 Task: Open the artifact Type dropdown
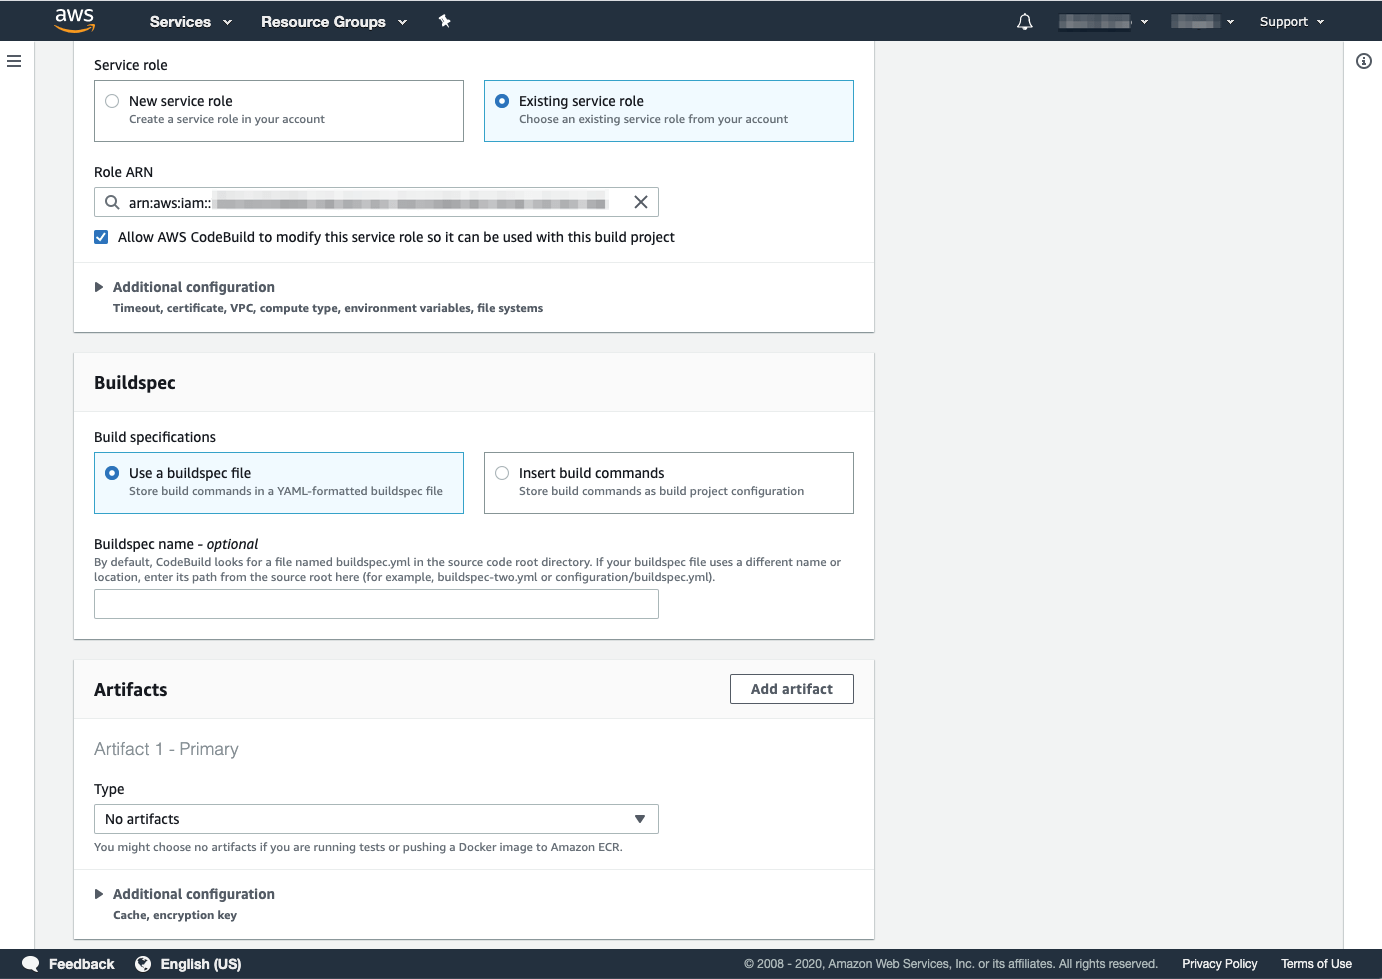tap(376, 819)
